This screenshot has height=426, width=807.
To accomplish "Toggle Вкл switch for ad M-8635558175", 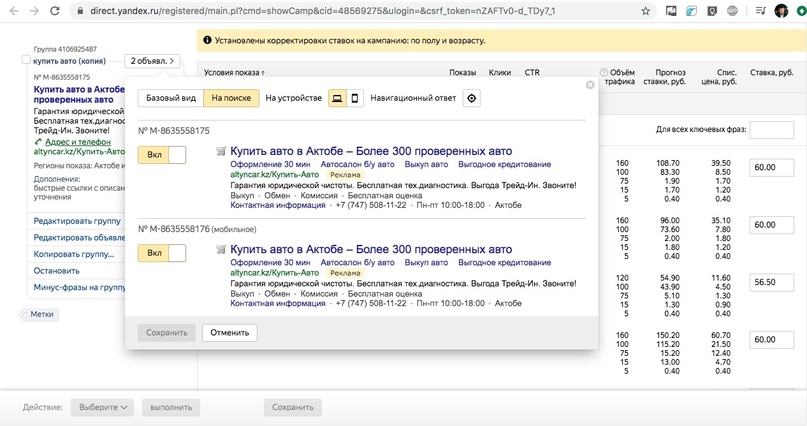I will [x=162, y=155].
